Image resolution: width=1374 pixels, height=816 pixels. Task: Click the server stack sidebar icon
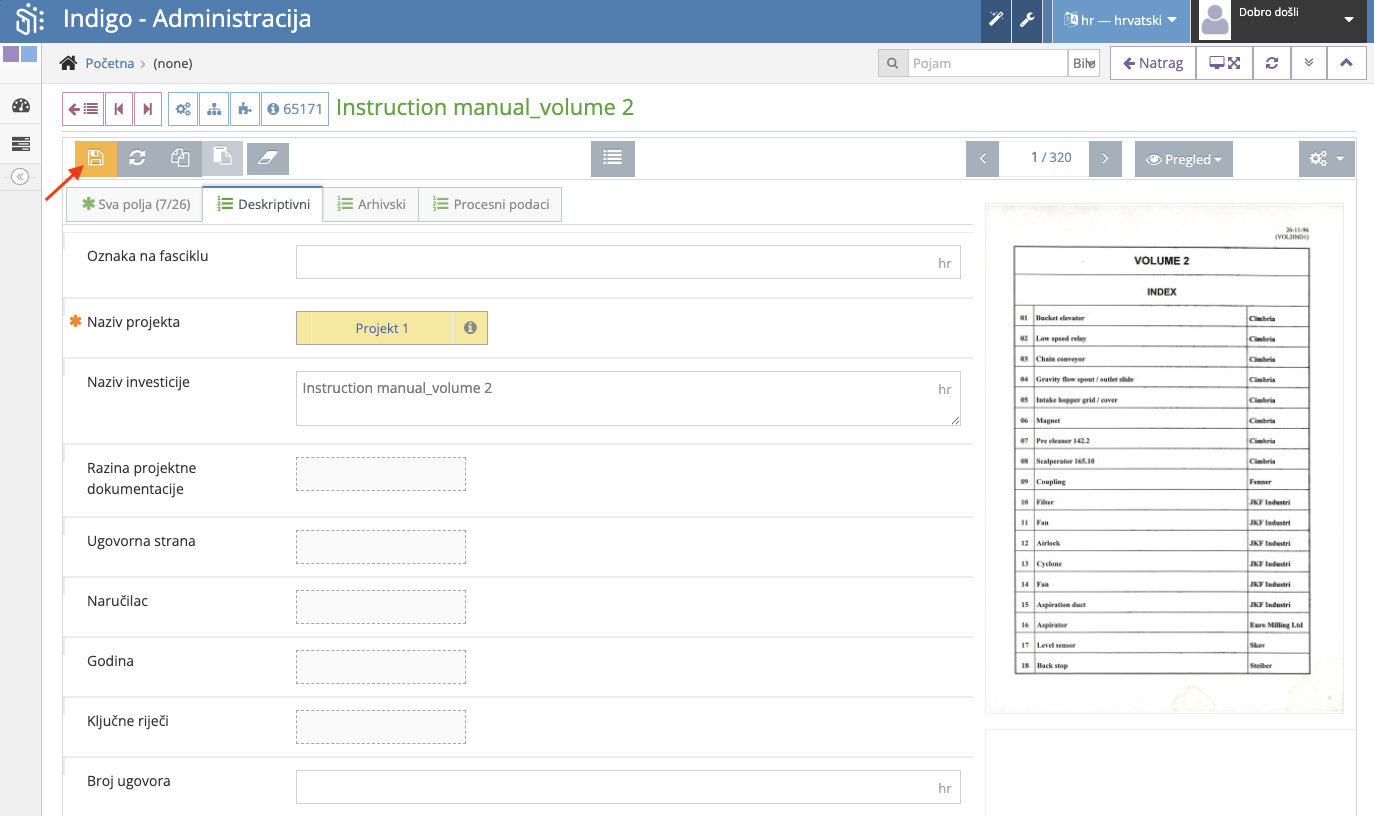pyautogui.click(x=21, y=144)
